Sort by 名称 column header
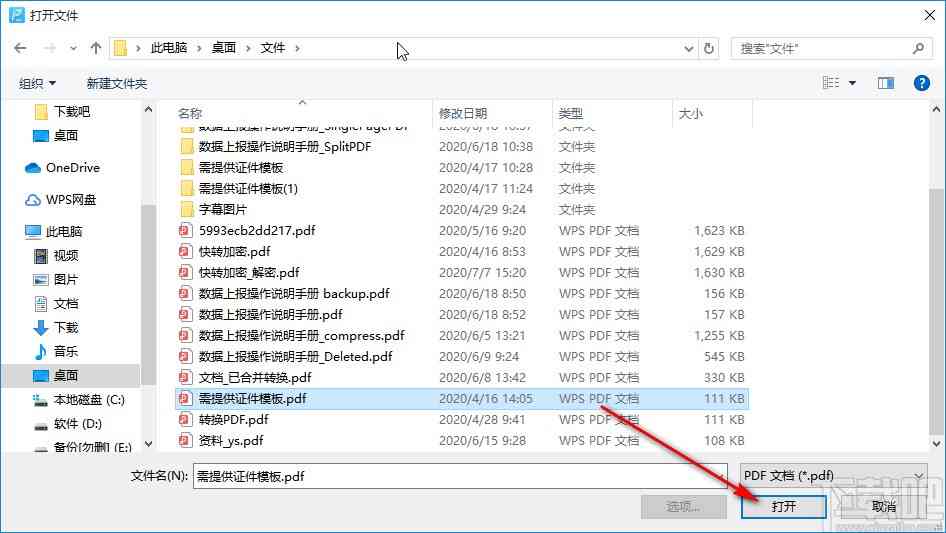Image resolution: width=946 pixels, height=533 pixels. (x=189, y=113)
